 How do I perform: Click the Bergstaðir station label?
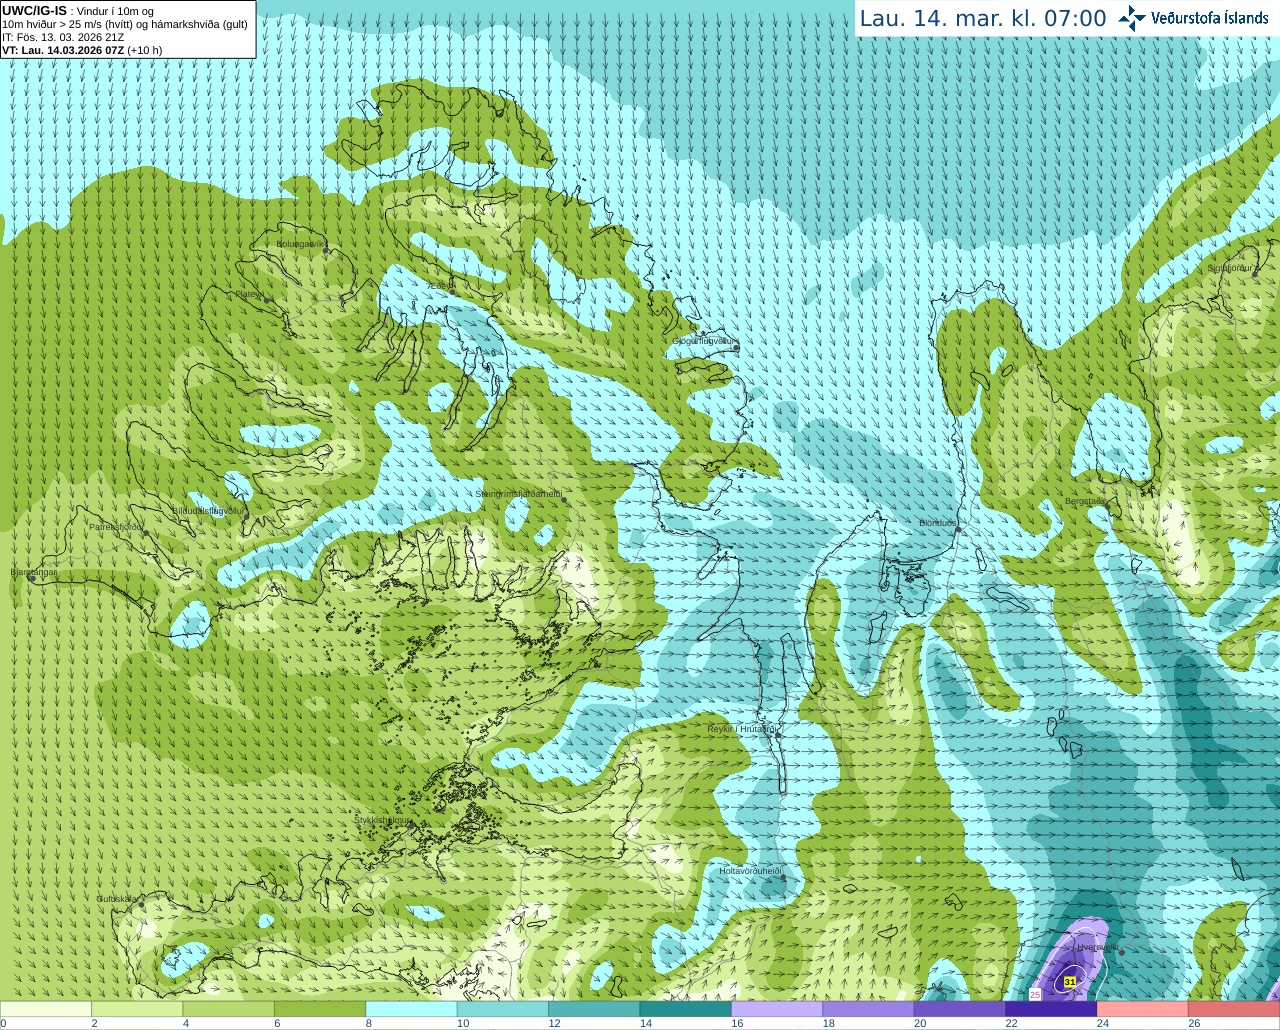pos(1086,501)
